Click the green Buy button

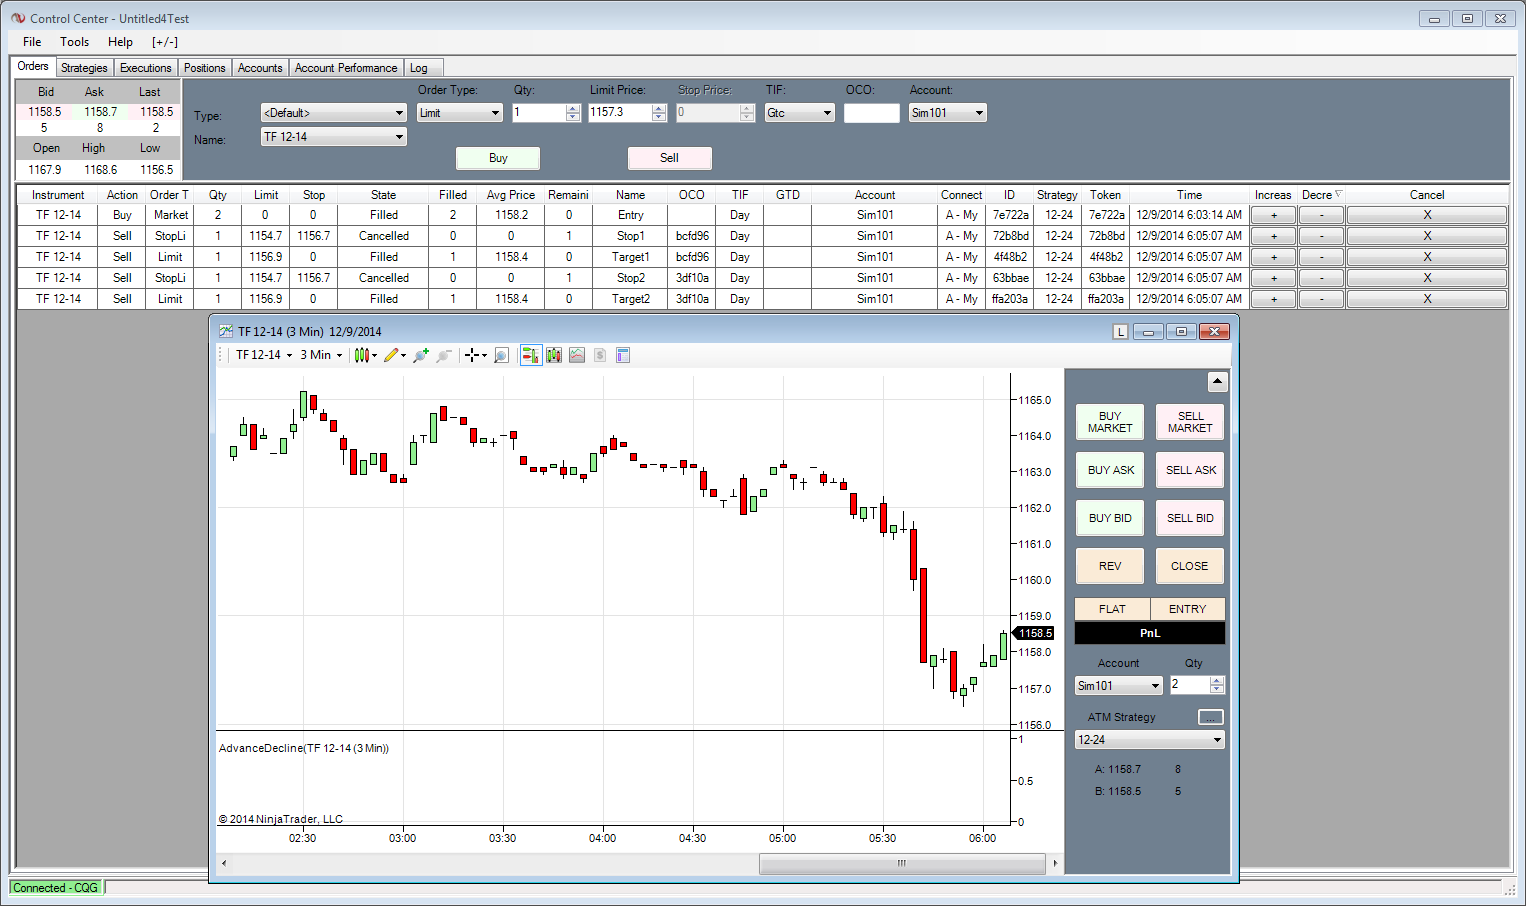[498, 158]
